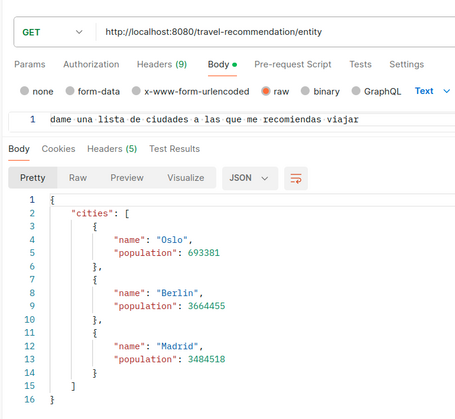Open the JSON response format dropdown
The height and width of the screenshot is (419, 455).
tap(250, 178)
